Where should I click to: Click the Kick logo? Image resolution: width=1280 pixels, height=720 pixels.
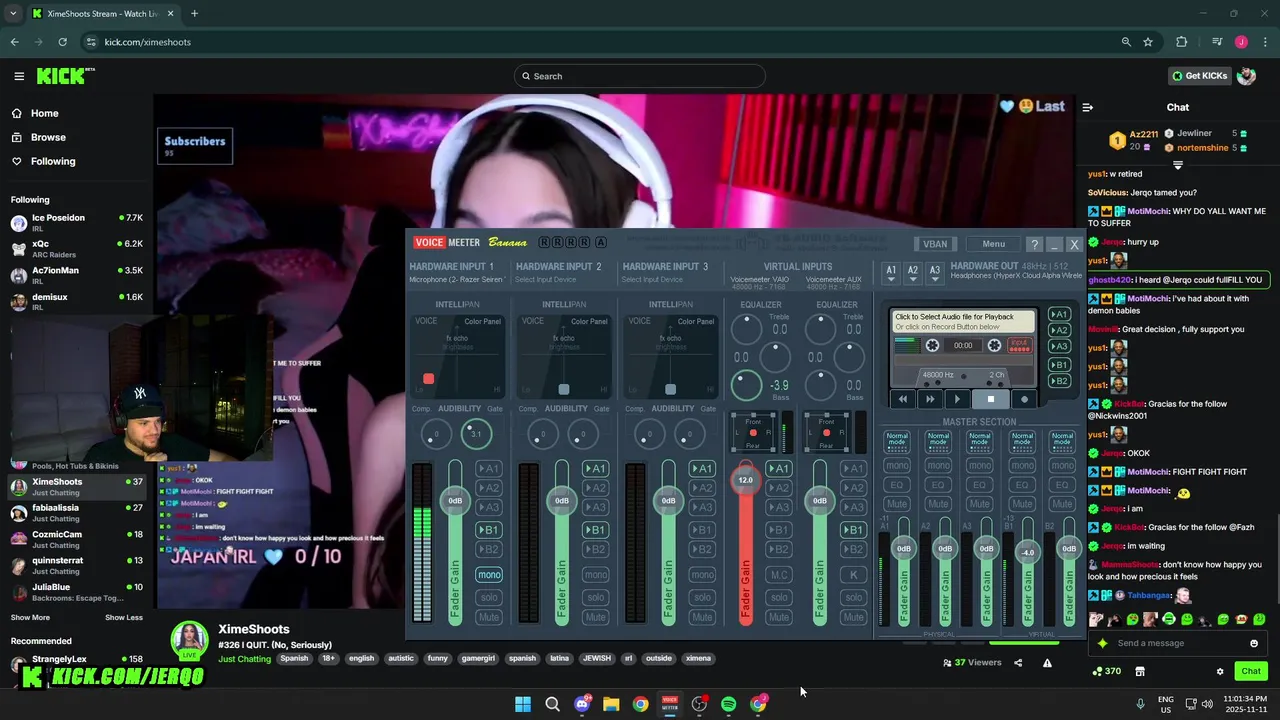[65, 76]
